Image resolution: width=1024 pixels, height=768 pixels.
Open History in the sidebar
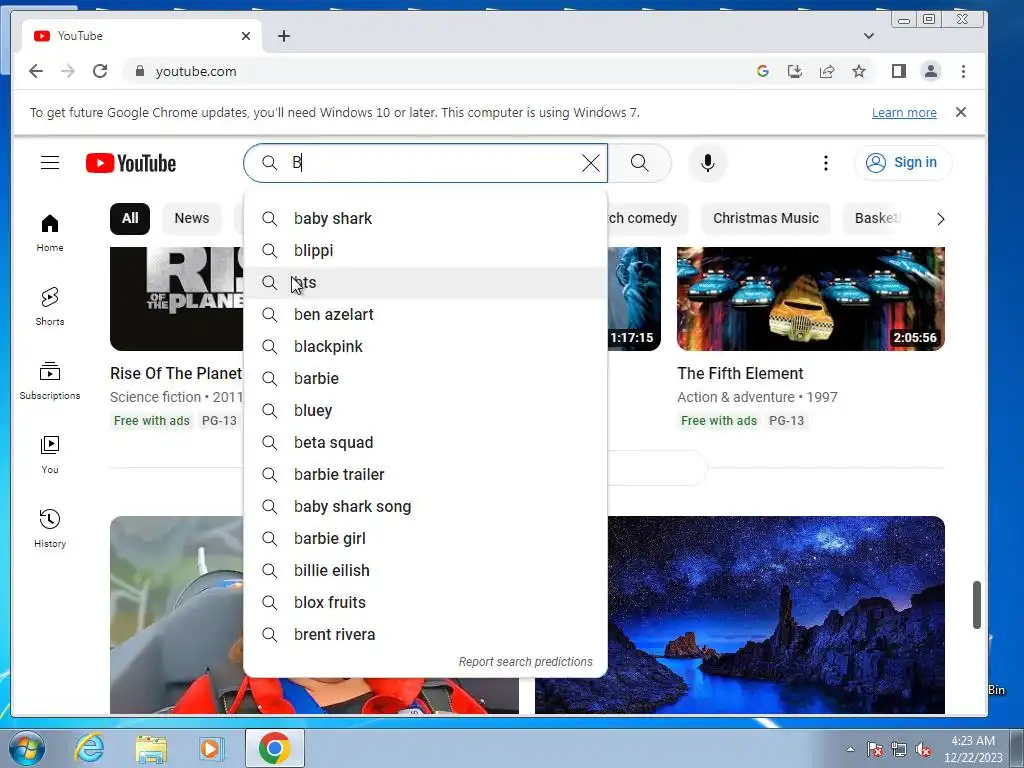[x=50, y=528]
